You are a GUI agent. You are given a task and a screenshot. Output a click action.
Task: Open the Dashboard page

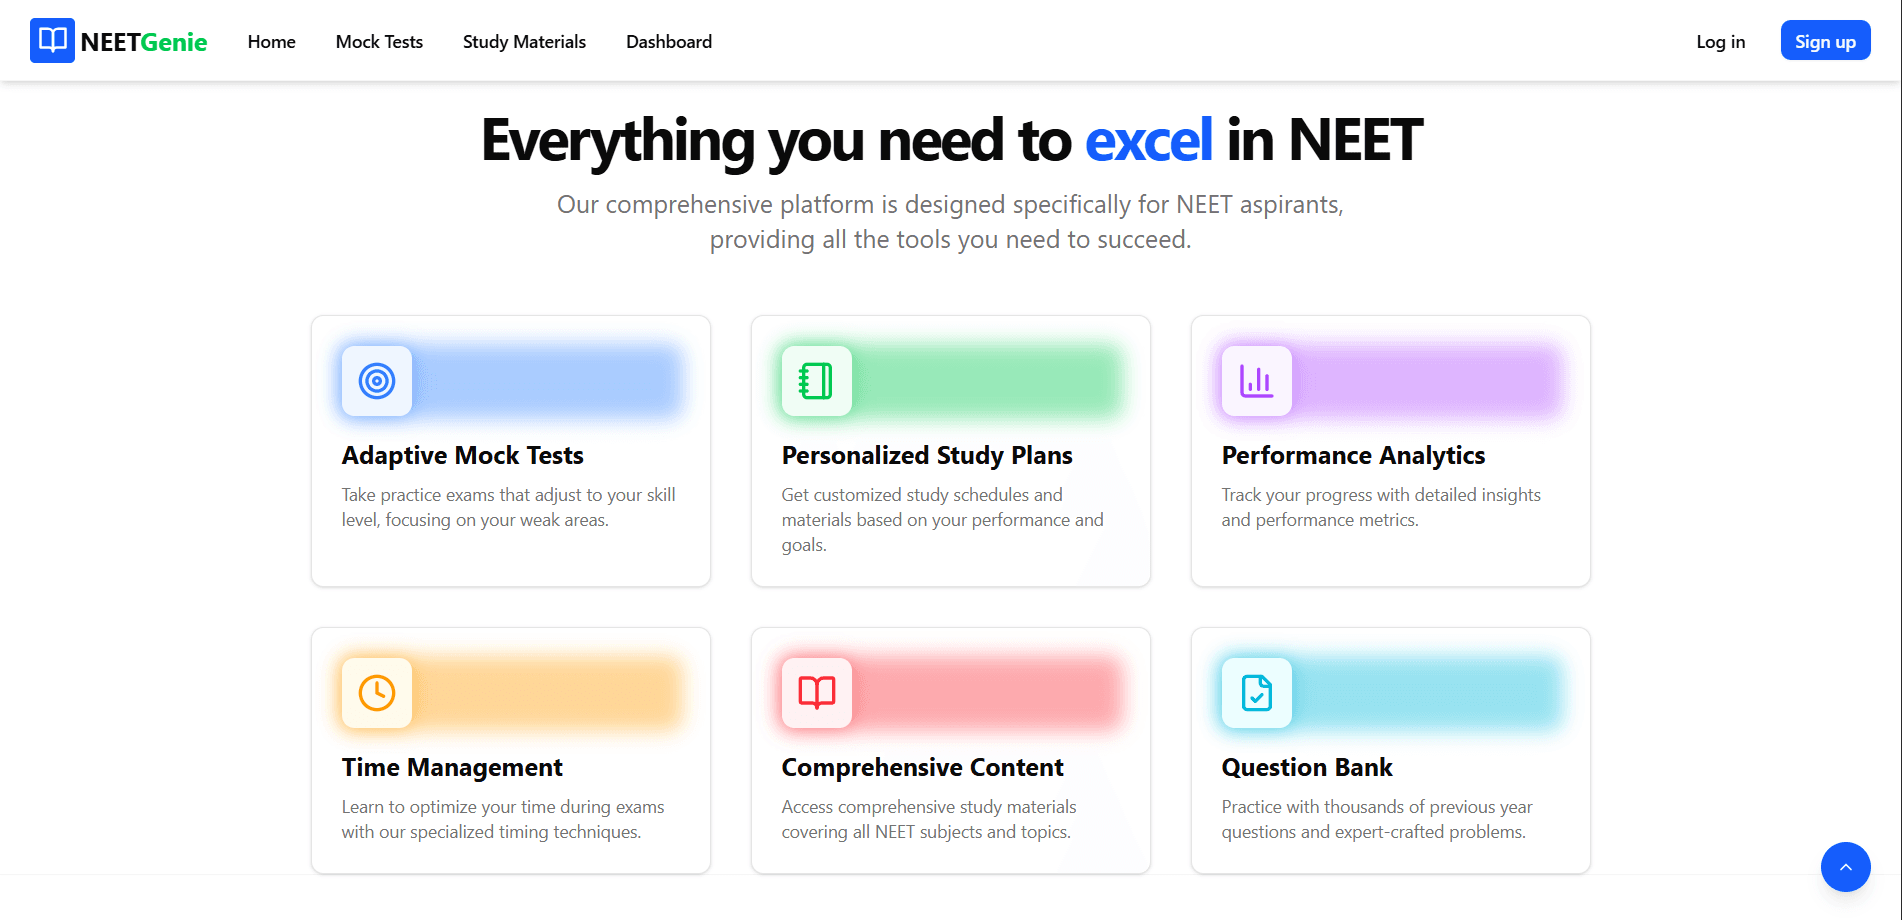[x=668, y=41]
